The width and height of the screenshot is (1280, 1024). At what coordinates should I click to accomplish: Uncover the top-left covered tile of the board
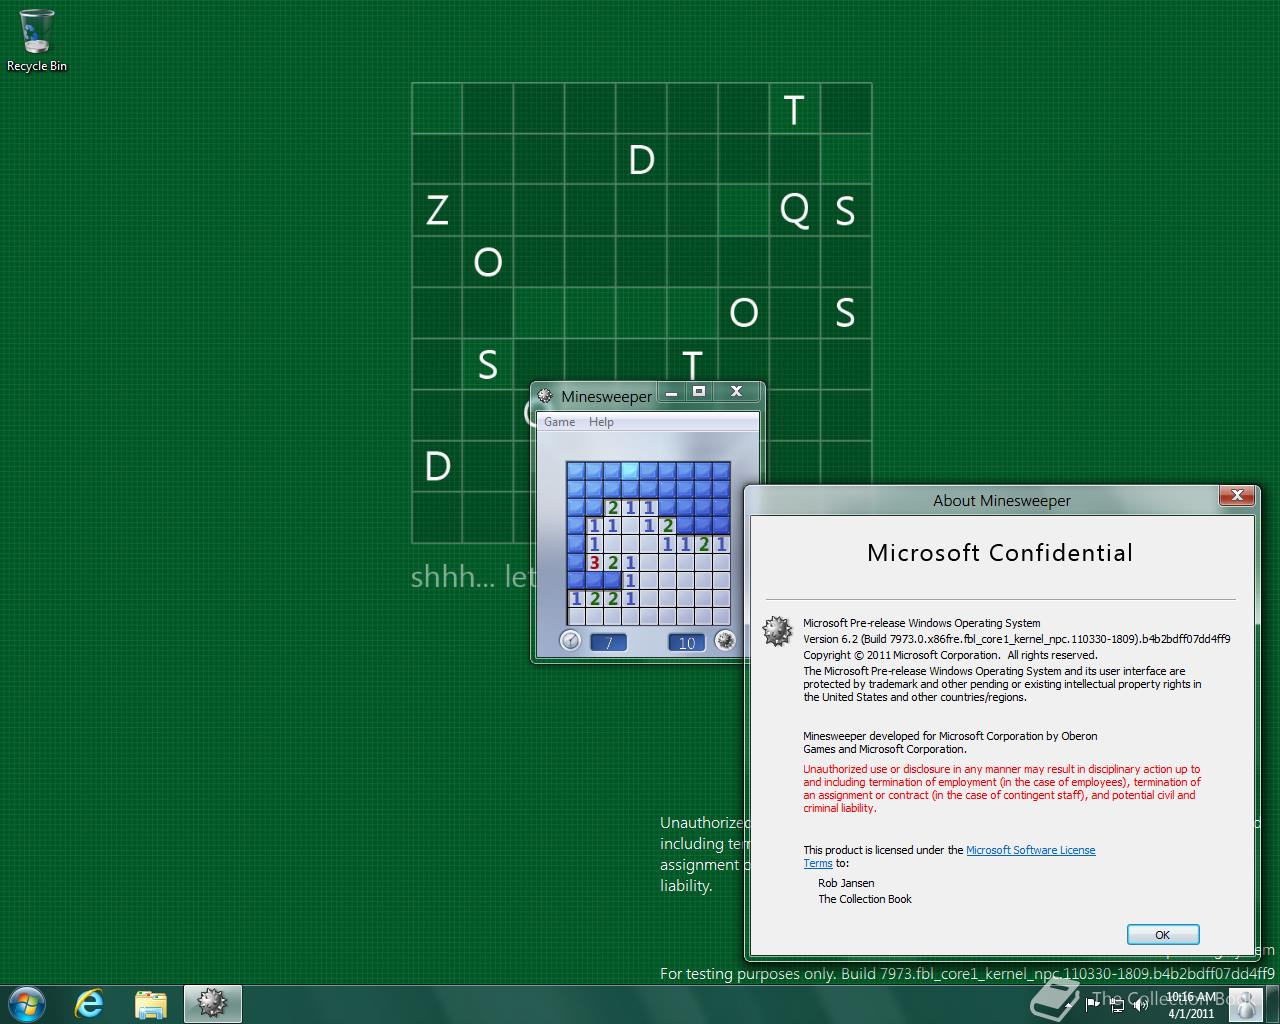coord(576,471)
